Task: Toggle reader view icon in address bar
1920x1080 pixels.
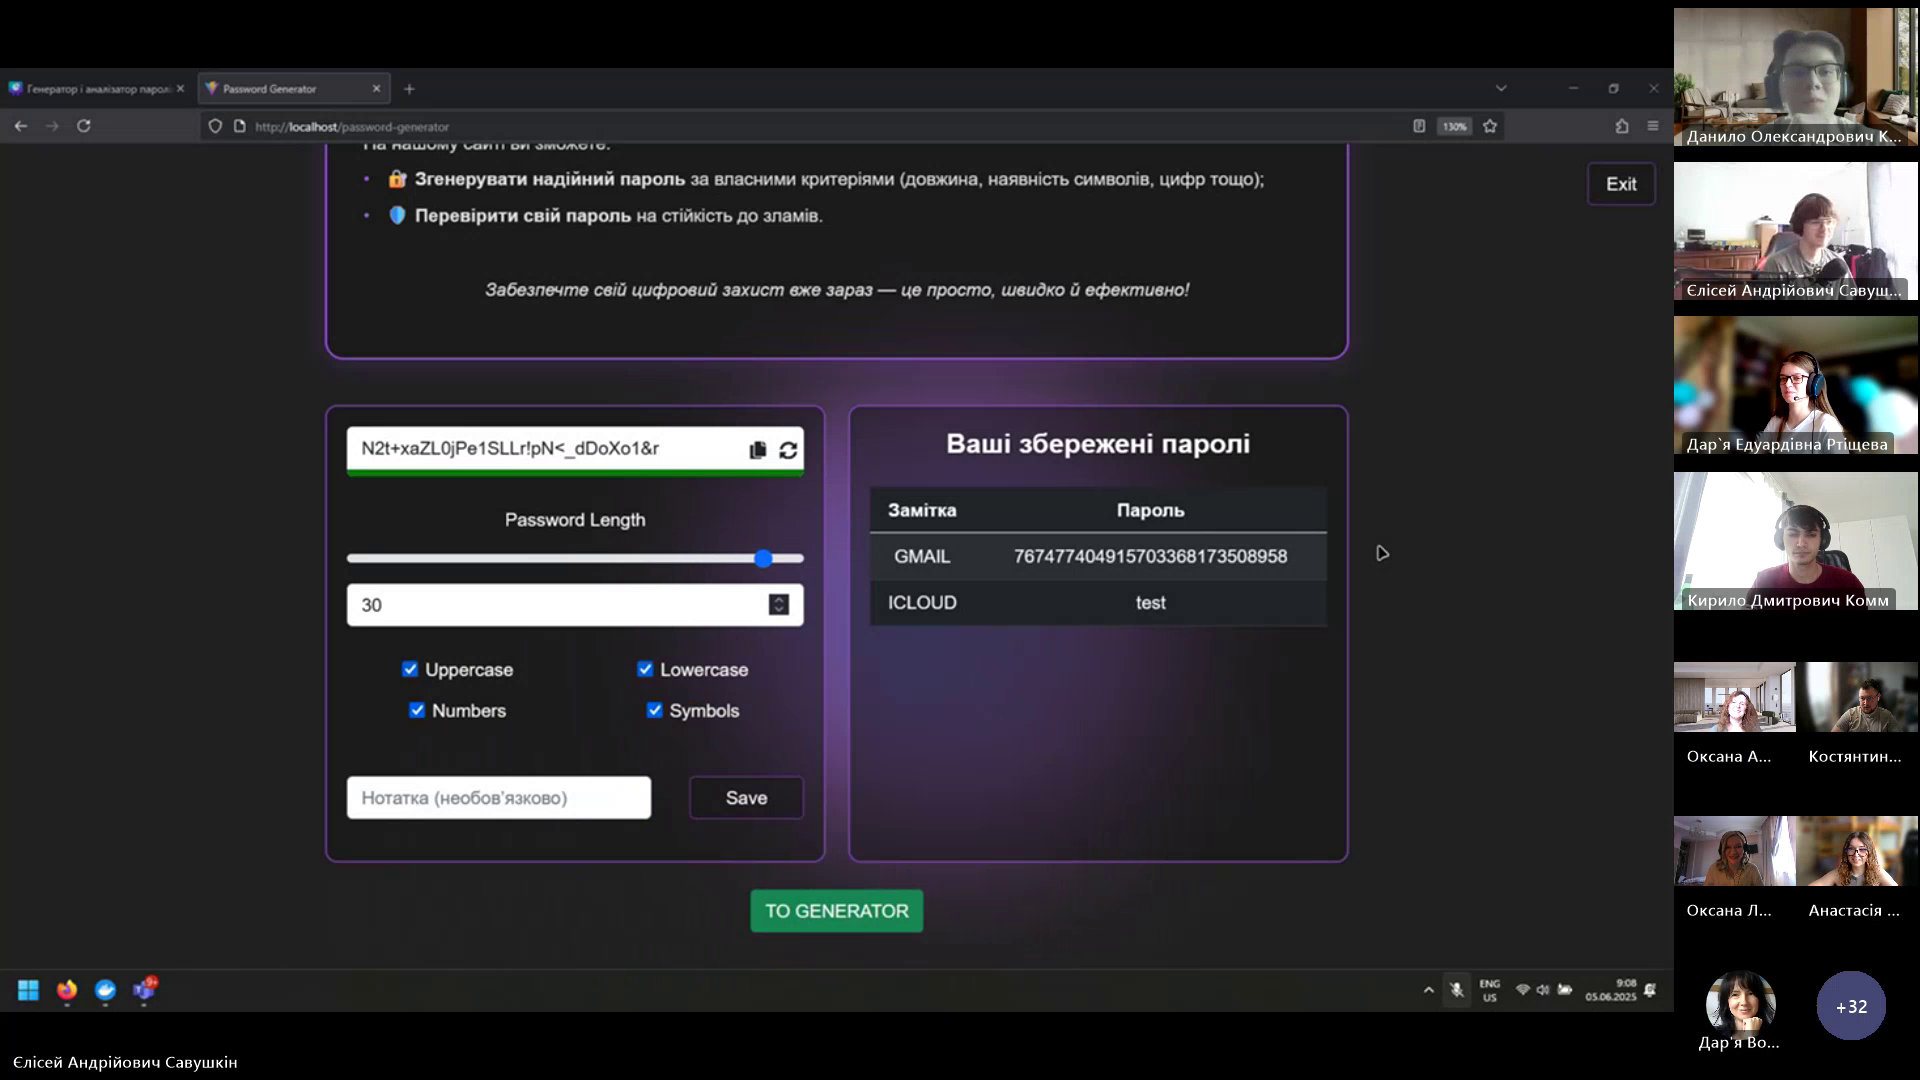Action: click(1419, 126)
